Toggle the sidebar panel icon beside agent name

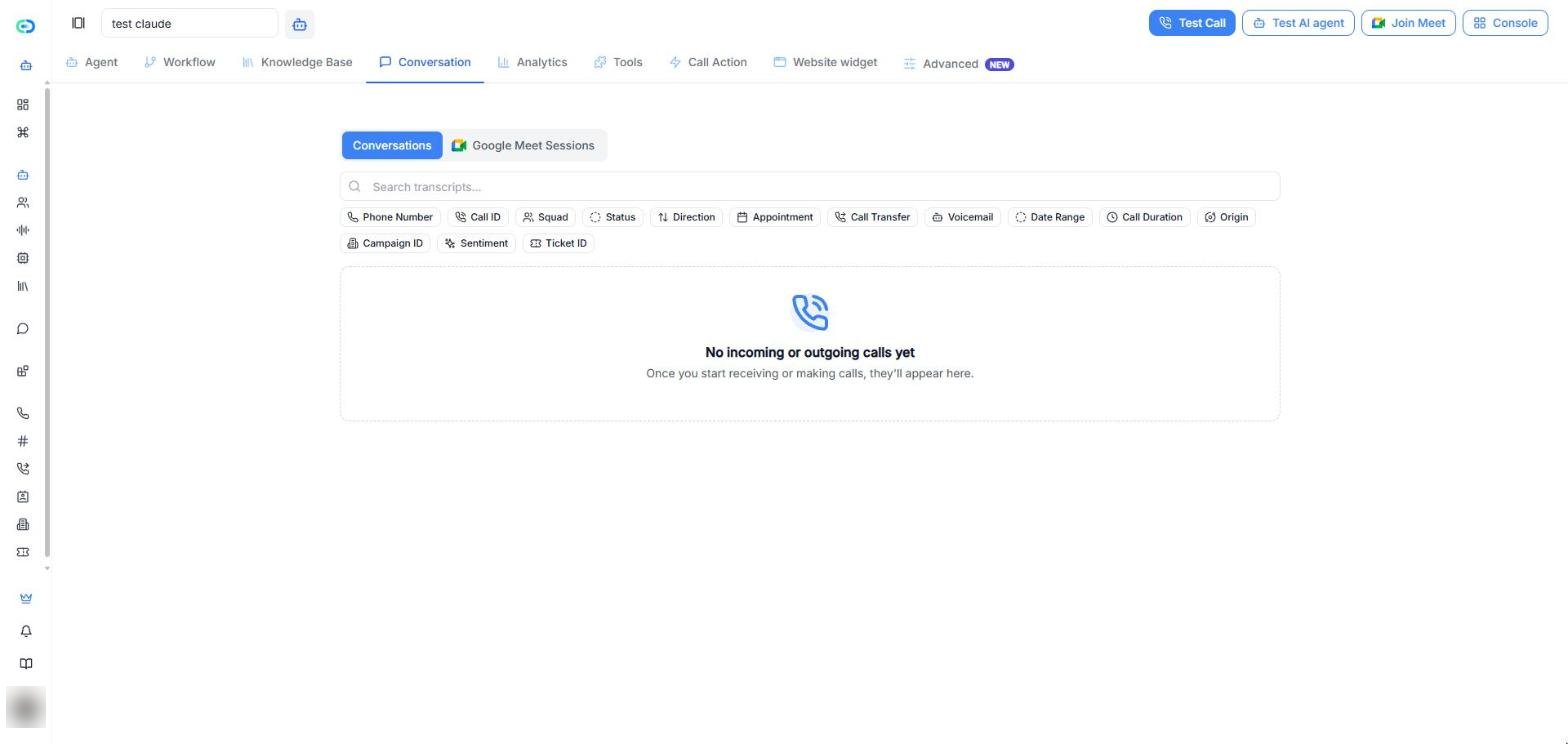pos(78,23)
